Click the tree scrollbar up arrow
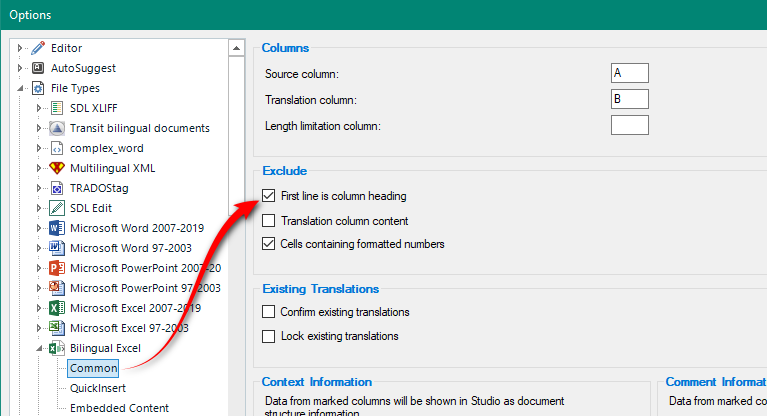 [236, 48]
